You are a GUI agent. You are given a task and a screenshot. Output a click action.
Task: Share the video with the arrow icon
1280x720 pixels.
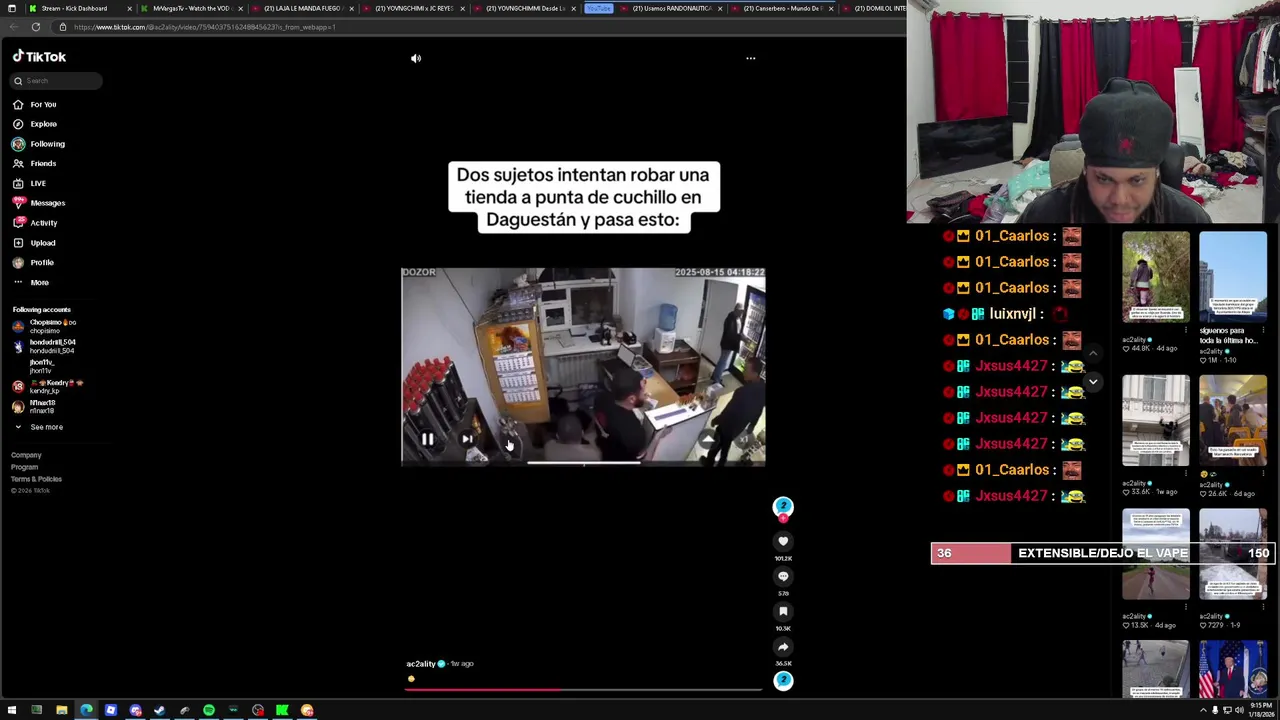(783, 647)
